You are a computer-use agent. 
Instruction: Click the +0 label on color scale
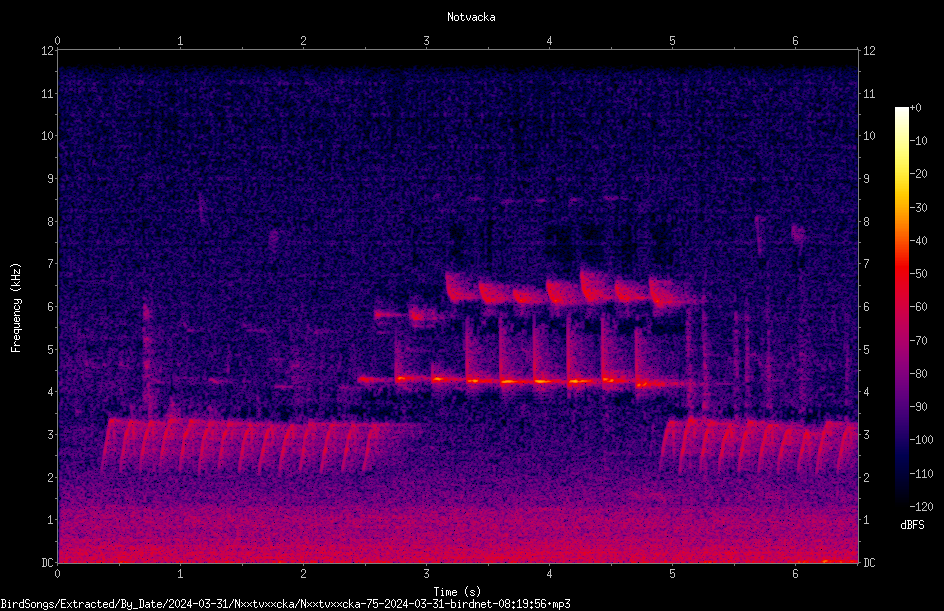[x=916, y=108]
